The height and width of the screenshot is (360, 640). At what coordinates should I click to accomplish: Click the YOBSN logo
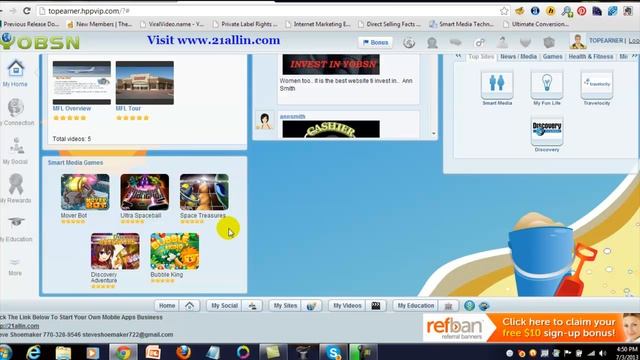[x=40, y=42]
